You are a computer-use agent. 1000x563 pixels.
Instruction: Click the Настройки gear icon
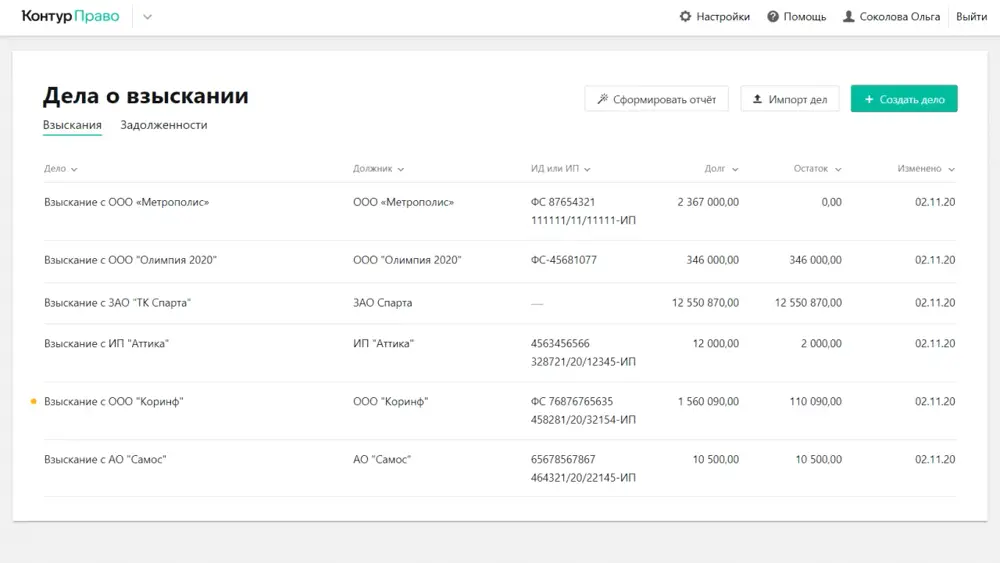click(x=685, y=17)
